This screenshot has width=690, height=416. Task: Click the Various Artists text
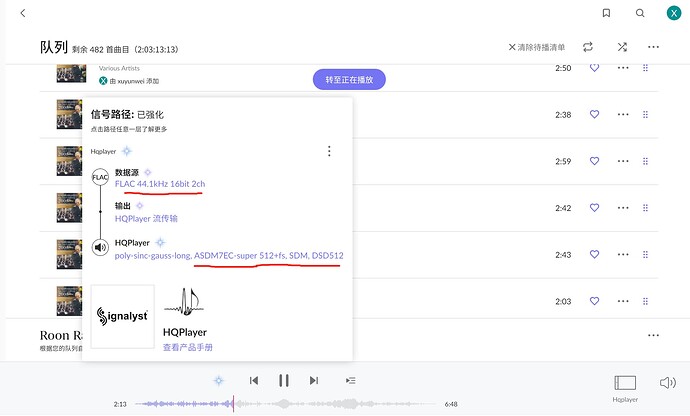point(119,68)
